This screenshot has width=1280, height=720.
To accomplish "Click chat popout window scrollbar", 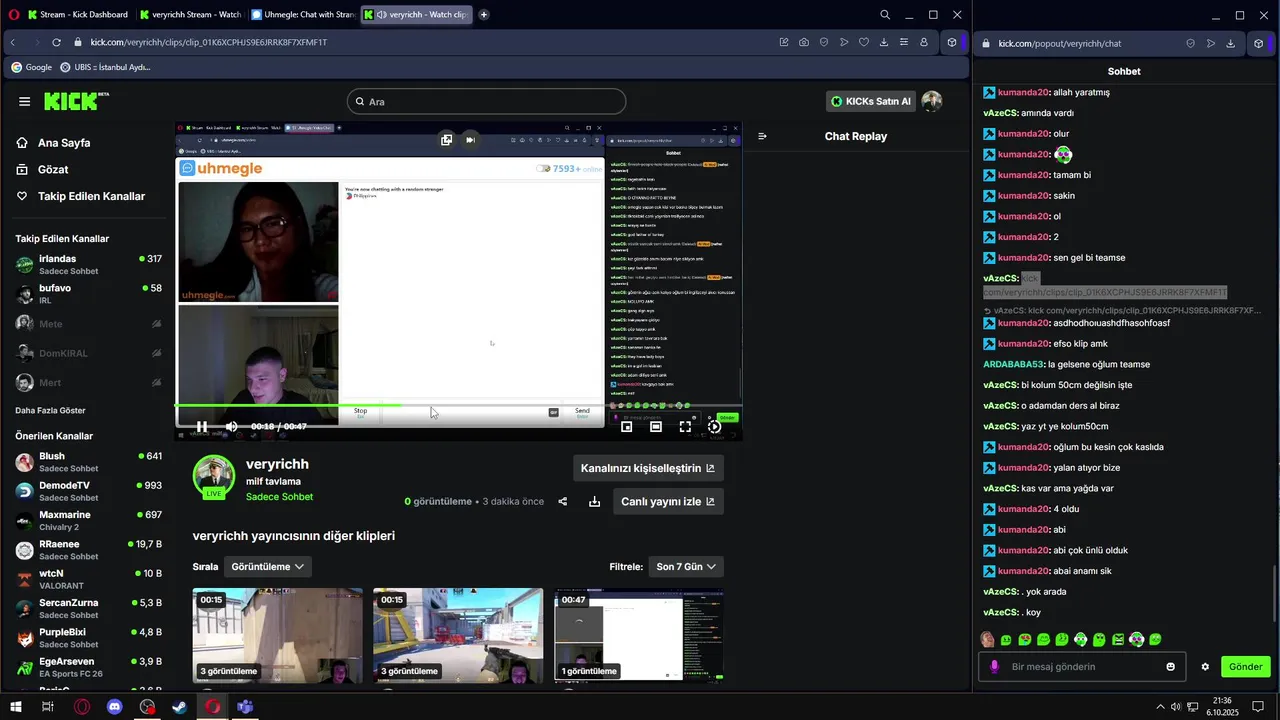I will (x=1274, y=592).
